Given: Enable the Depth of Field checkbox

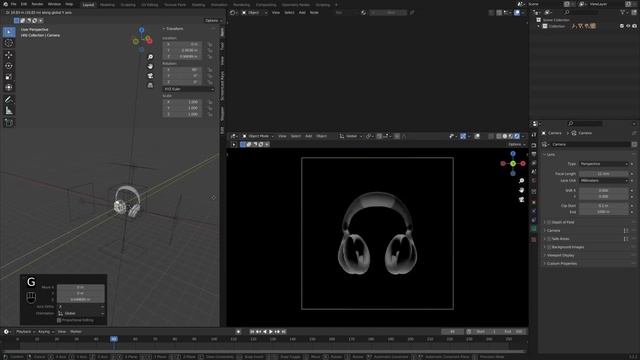Looking at the screenshot, I should coord(549,222).
